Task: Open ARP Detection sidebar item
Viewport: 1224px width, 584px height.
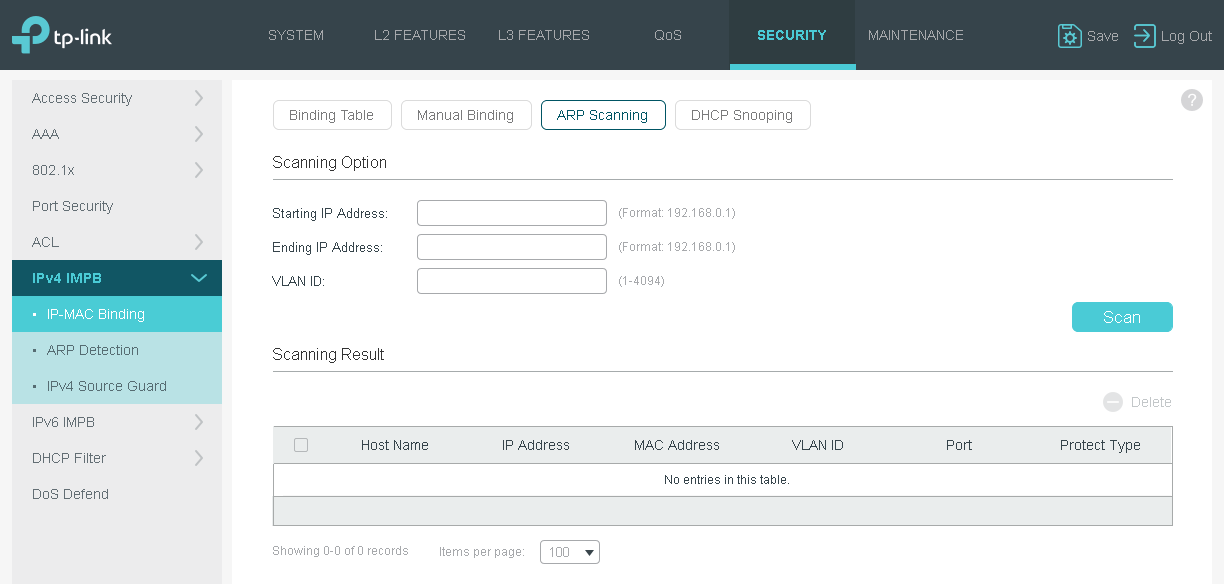Action: click(117, 350)
